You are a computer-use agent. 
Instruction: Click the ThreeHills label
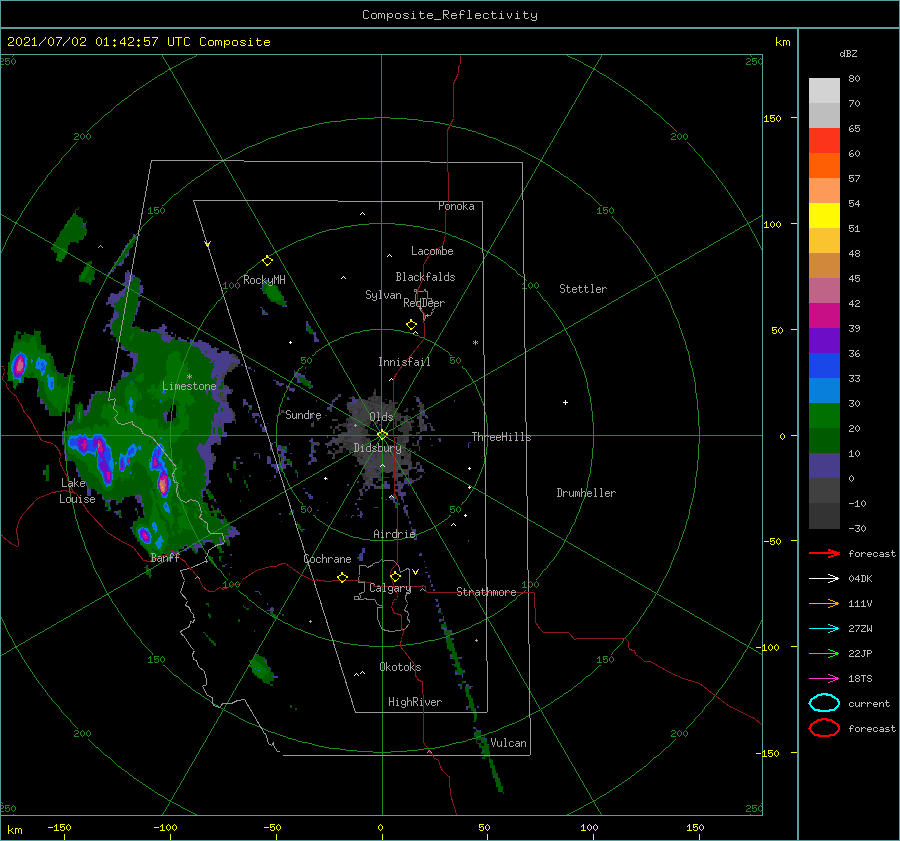click(502, 437)
